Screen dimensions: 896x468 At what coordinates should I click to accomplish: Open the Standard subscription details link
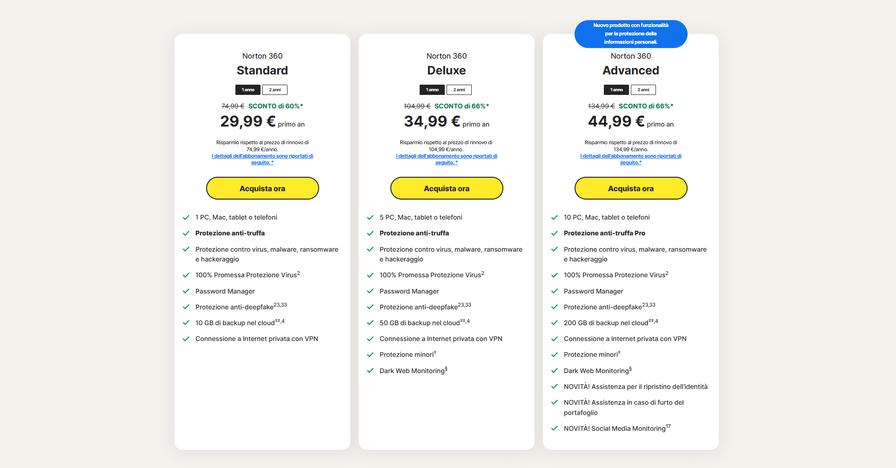pos(262,158)
